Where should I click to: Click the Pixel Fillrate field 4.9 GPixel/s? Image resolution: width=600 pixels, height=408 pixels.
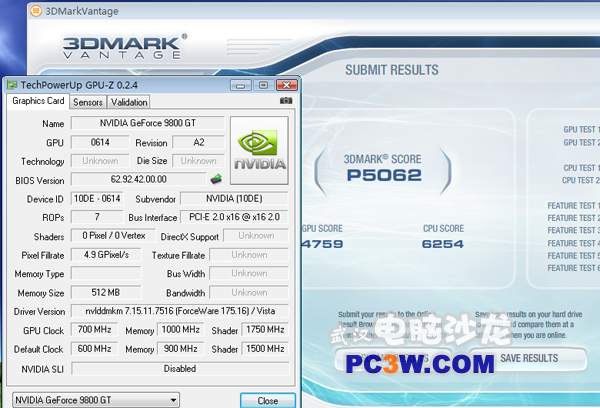pyautogui.click(x=106, y=255)
